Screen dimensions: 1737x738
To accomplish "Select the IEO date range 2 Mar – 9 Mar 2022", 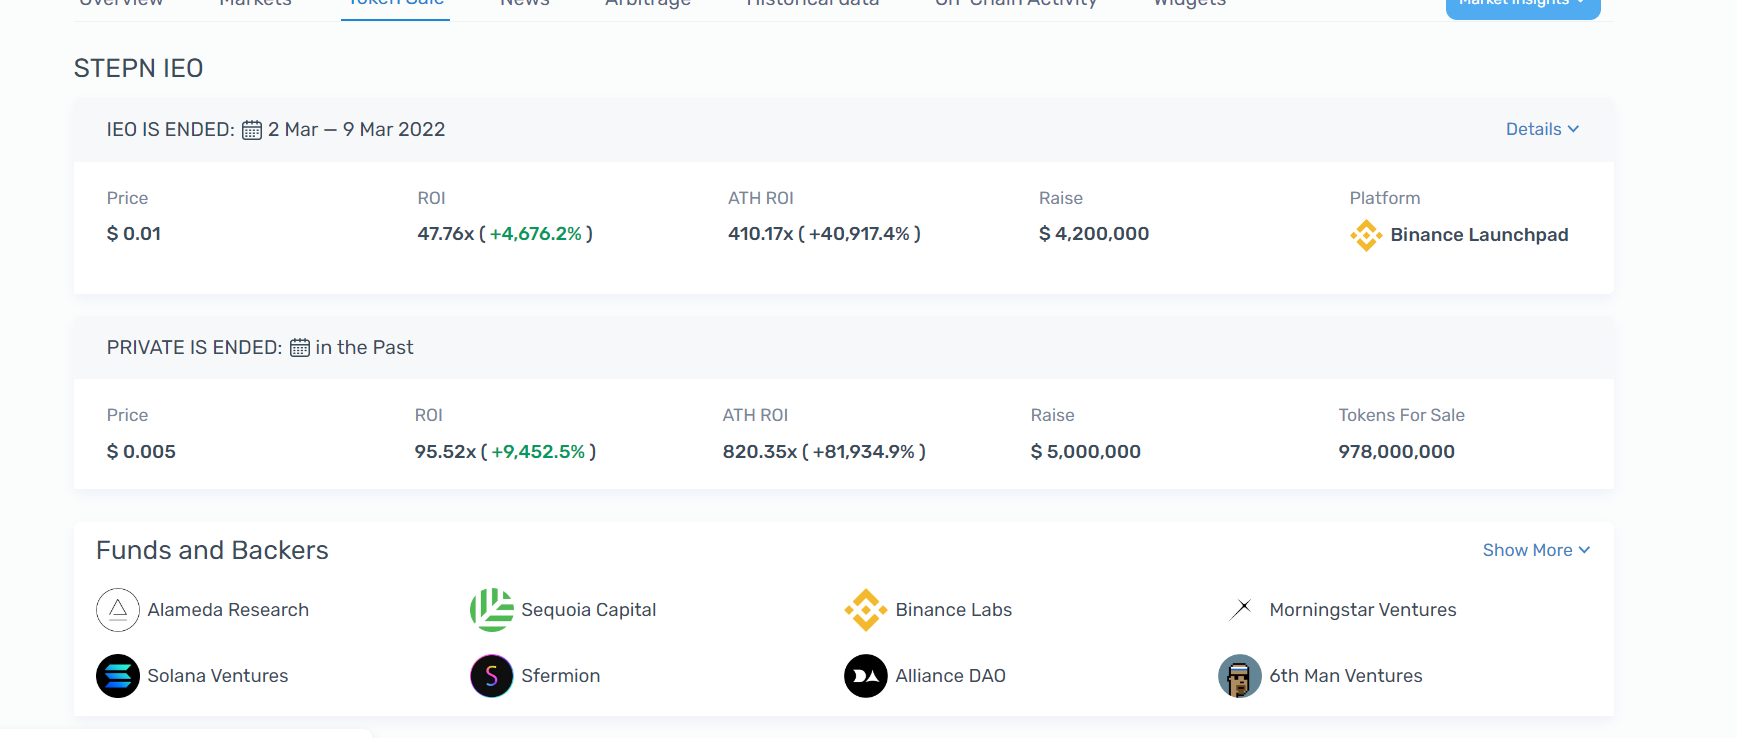I will pyautogui.click(x=356, y=130).
